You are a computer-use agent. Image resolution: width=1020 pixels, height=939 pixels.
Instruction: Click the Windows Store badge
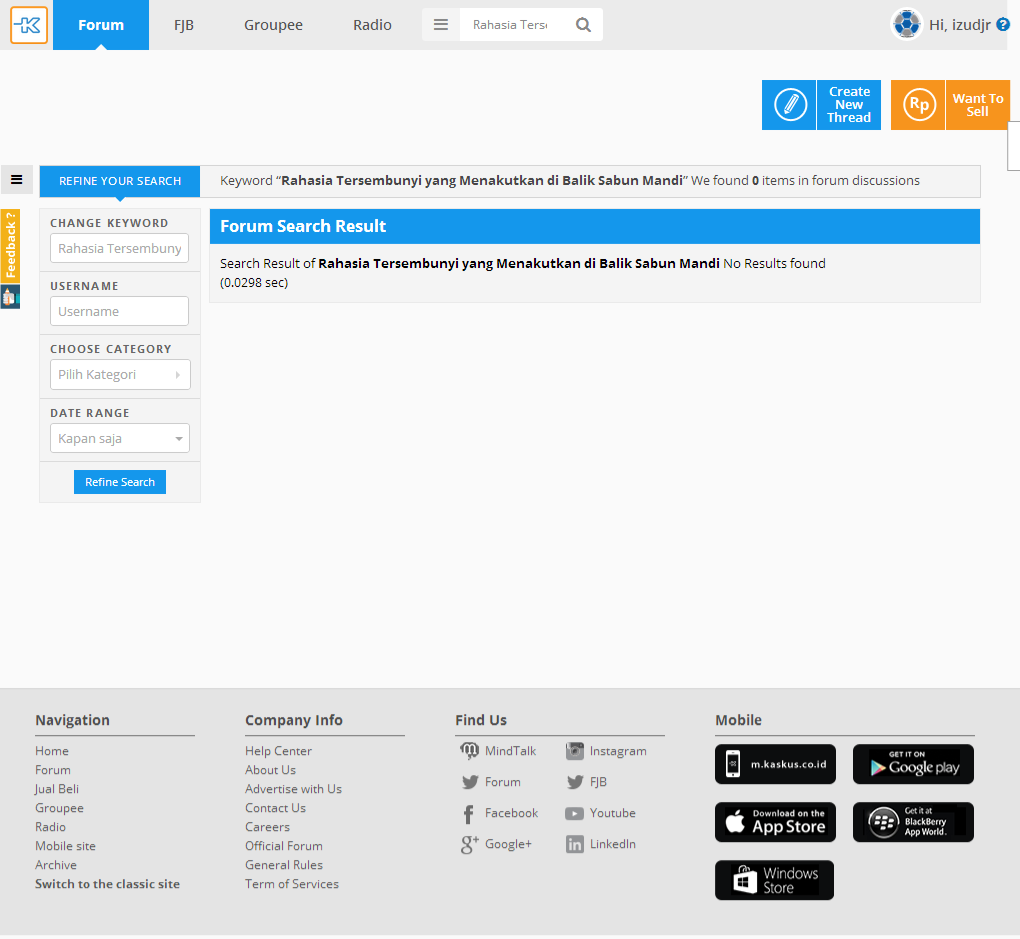point(774,880)
